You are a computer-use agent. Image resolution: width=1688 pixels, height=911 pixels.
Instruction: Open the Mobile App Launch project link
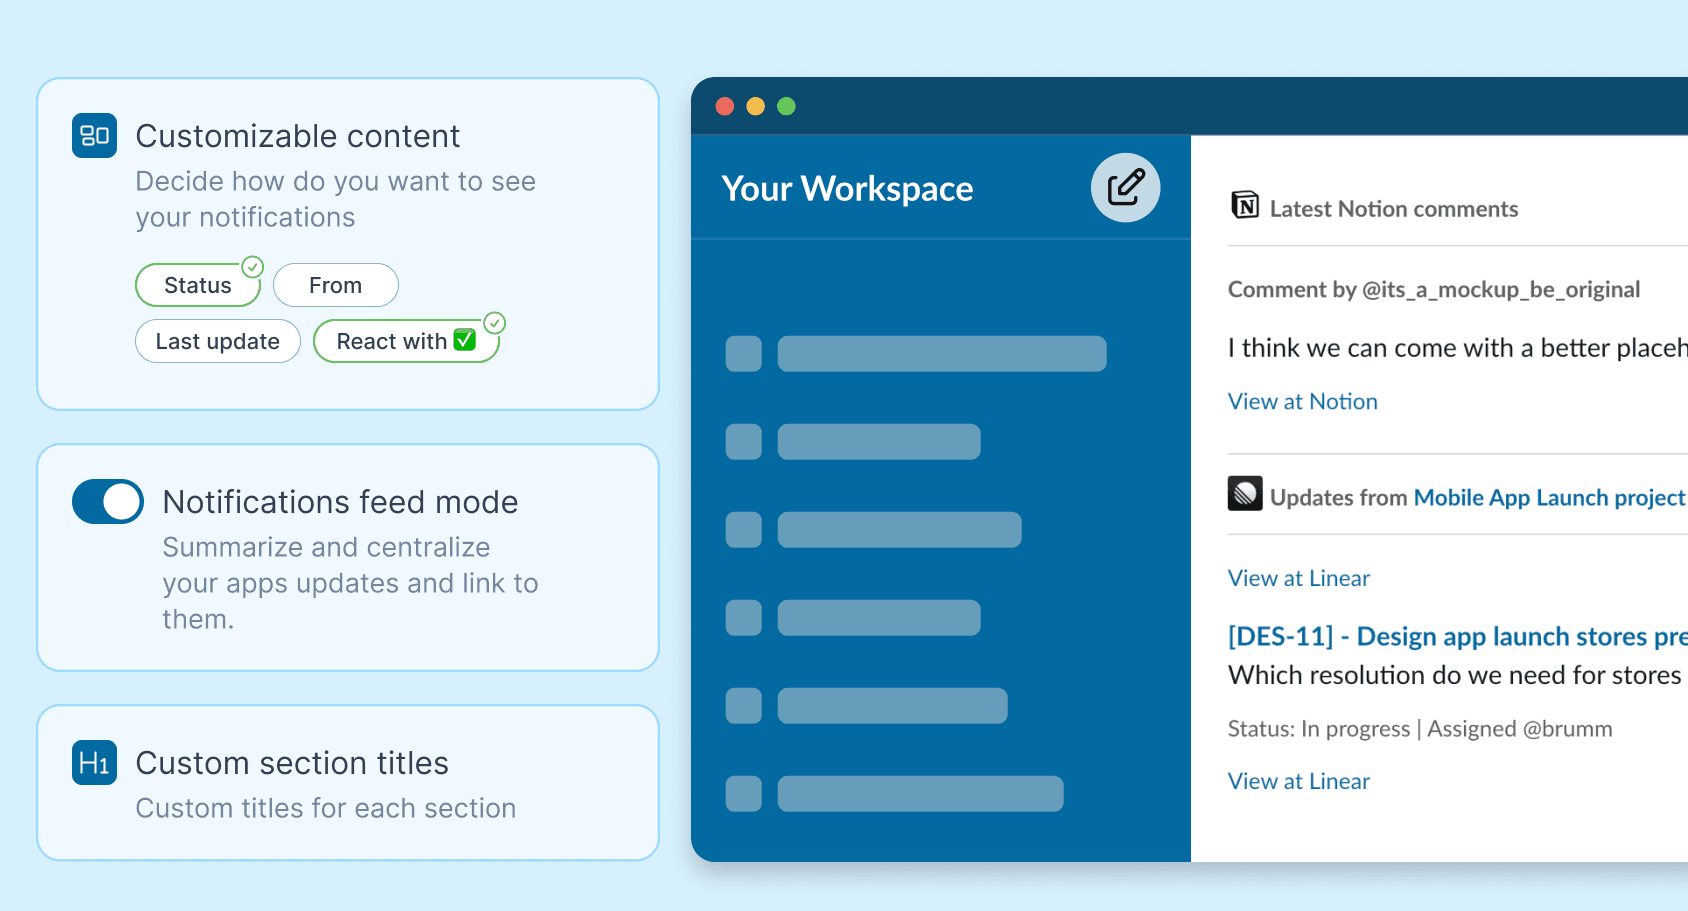tap(1548, 498)
